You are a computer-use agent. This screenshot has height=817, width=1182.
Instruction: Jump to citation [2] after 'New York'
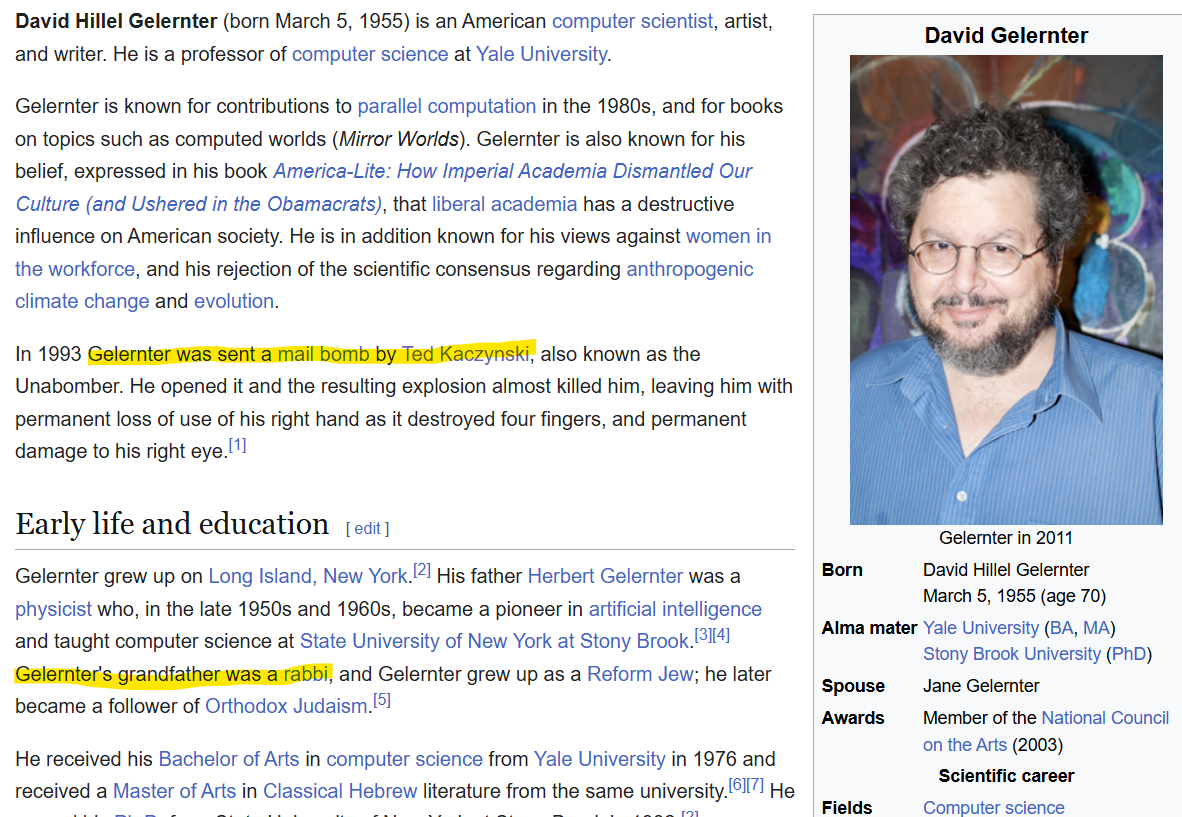[422, 570]
